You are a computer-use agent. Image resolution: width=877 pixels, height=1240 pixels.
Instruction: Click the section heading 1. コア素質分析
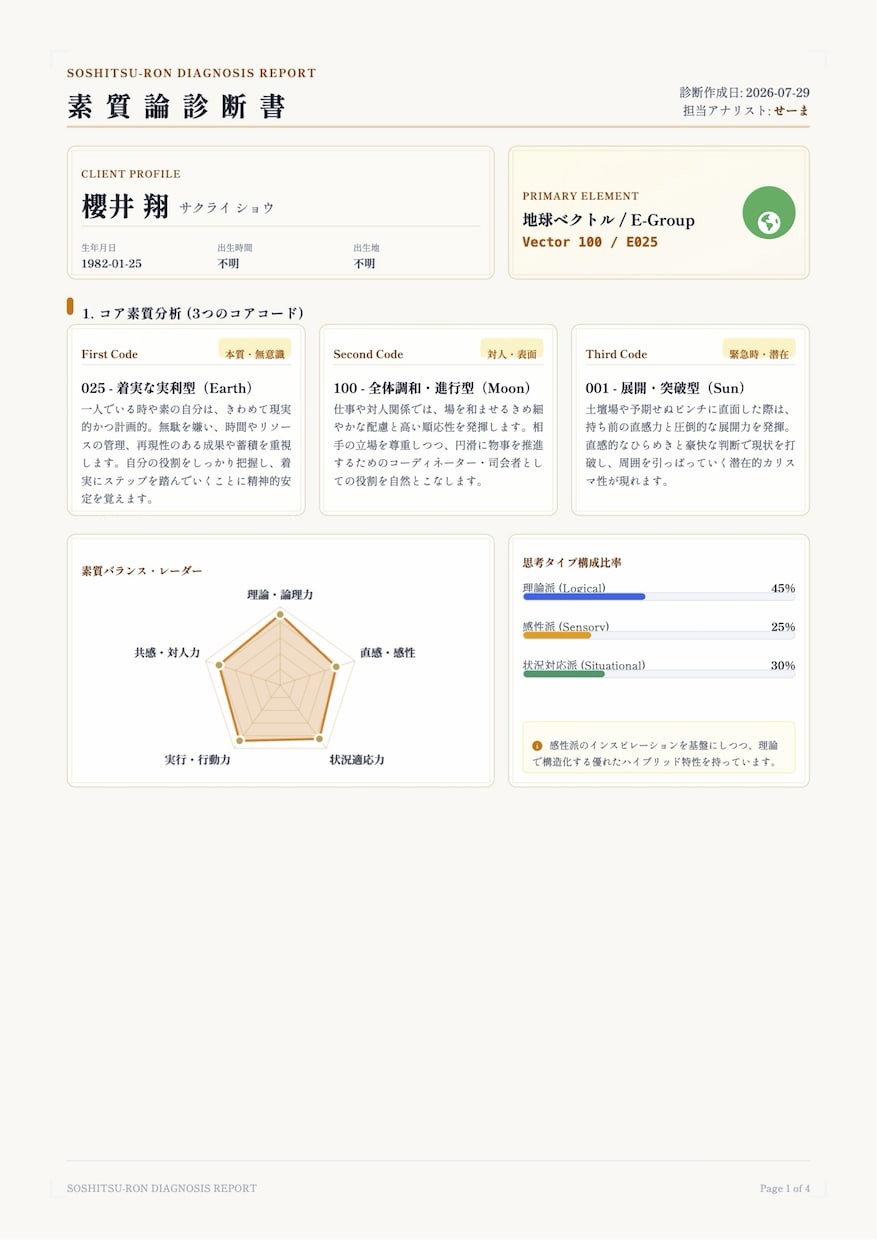pos(193,313)
